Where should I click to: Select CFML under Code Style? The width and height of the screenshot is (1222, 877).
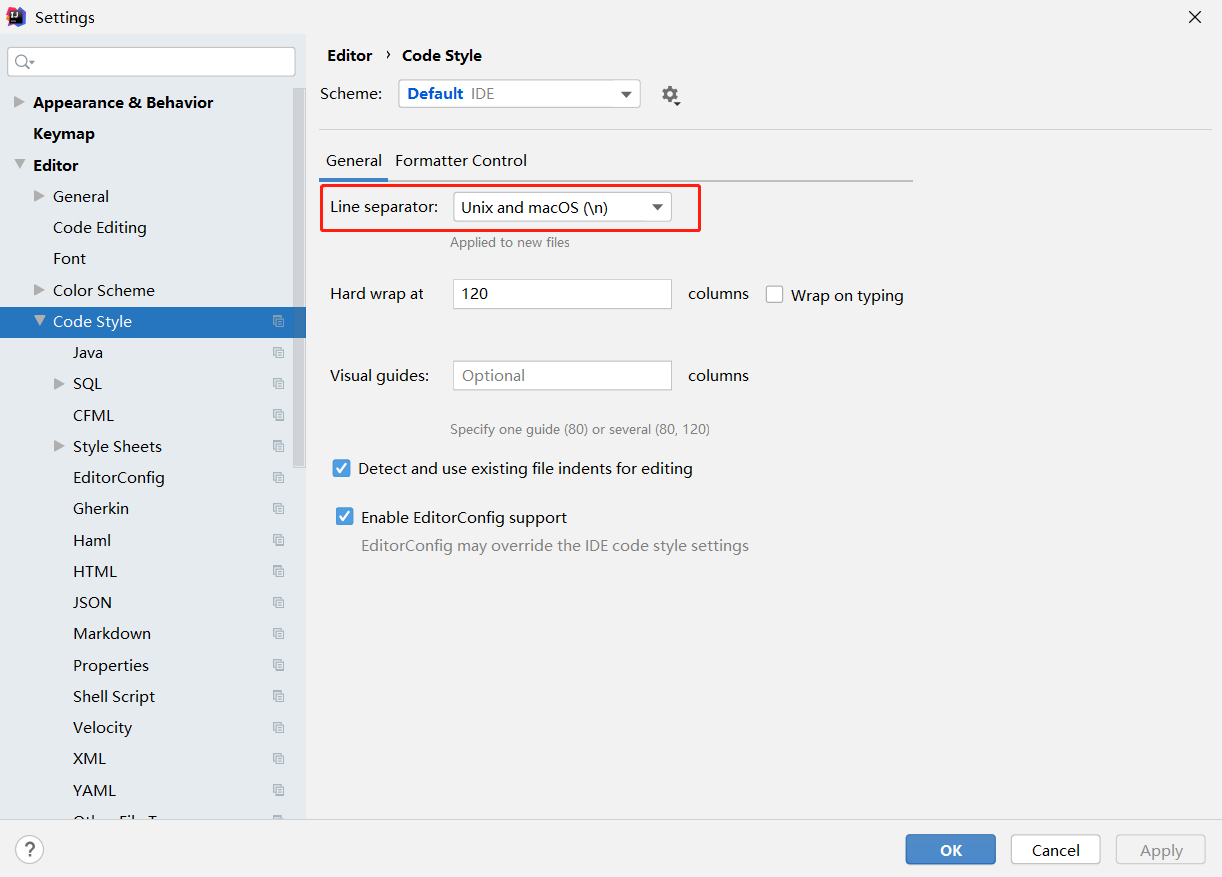pos(94,415)
